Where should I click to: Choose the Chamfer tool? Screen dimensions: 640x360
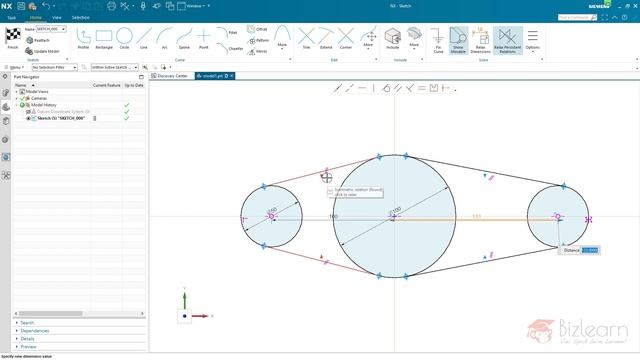(229, 48)
